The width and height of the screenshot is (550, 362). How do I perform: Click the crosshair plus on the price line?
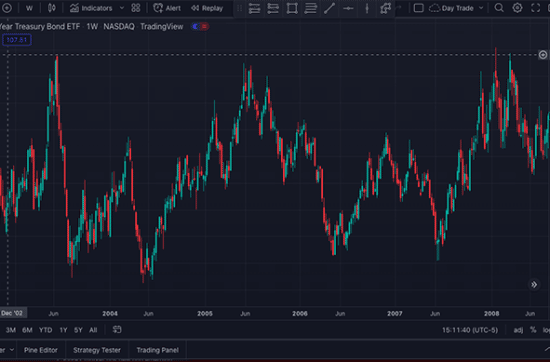coord(543,55)
